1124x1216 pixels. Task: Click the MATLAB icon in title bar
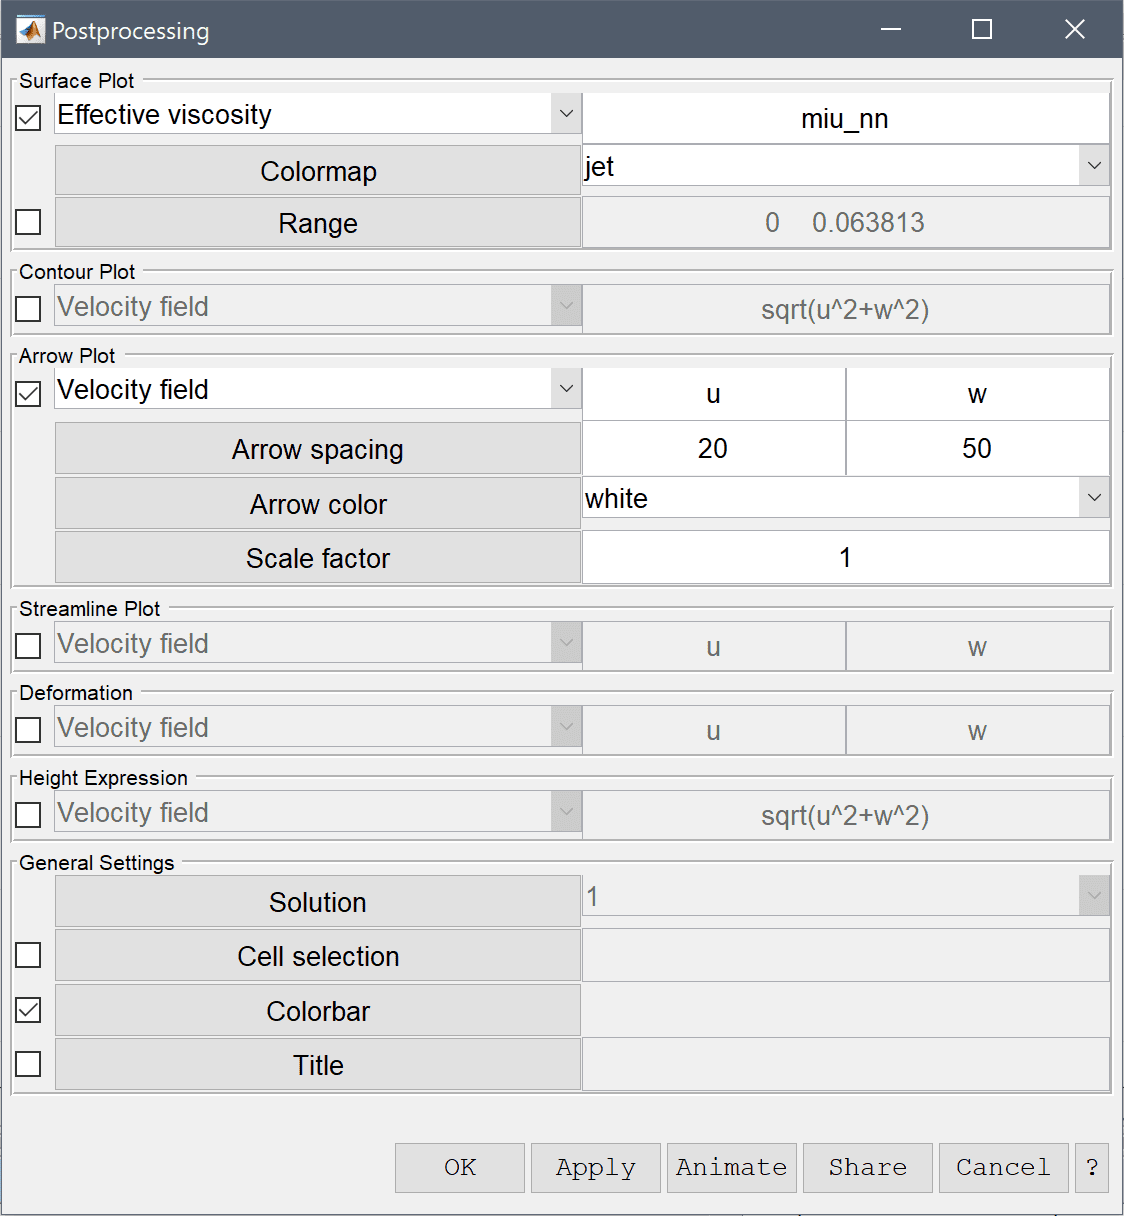pyautogui.click(x=31, y=30)
